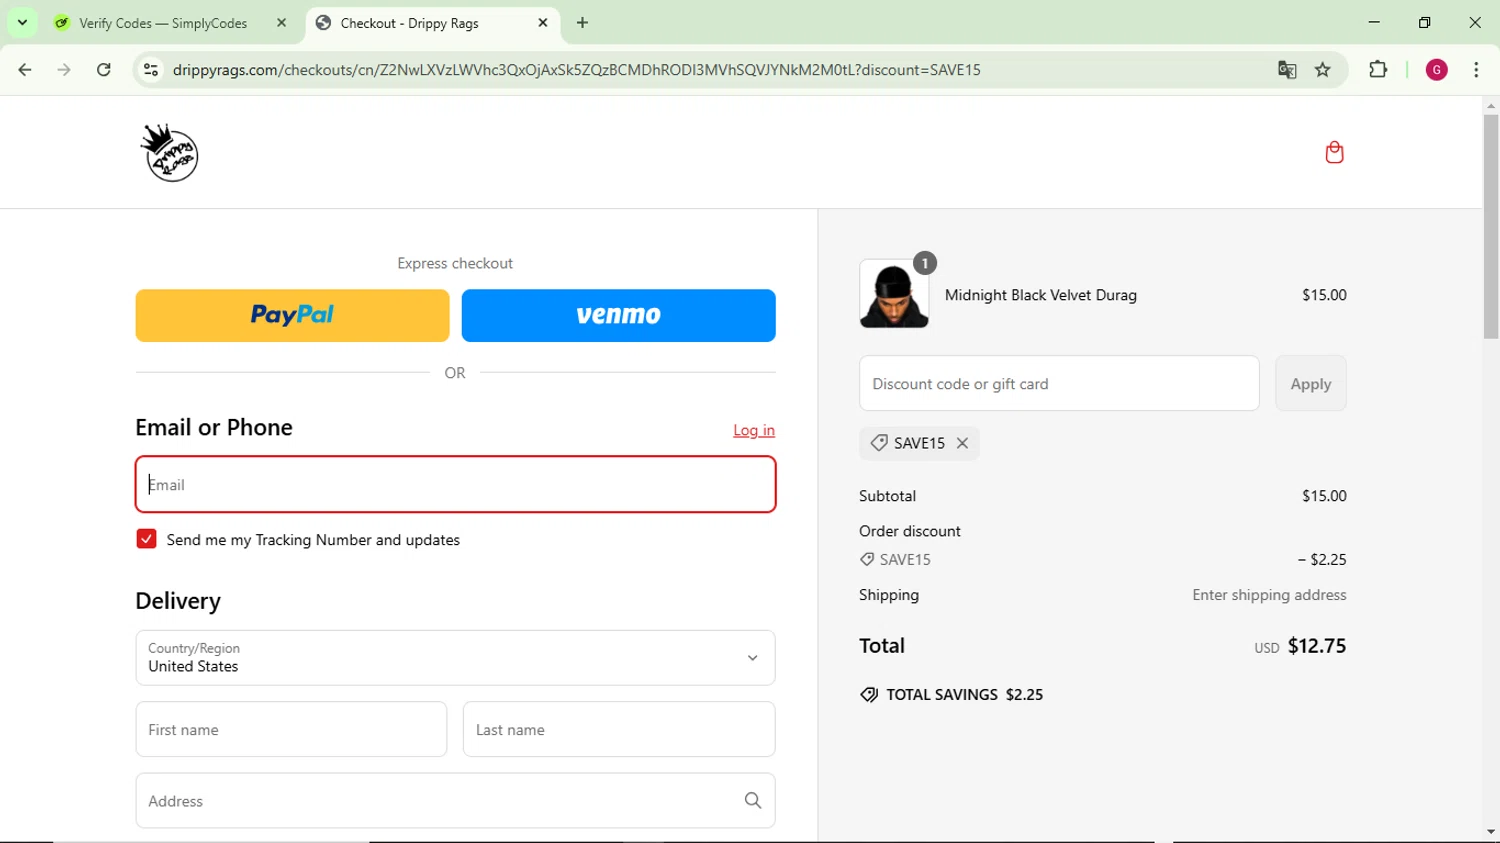Expand the Country/Region dropdown
The image size is (1500, 843).
click(456, 658)
